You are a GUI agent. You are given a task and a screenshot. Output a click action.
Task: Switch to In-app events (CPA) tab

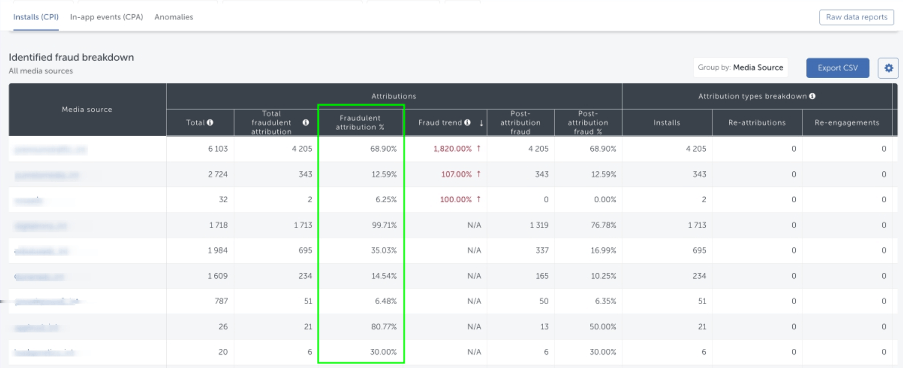[x=107, y=17]
